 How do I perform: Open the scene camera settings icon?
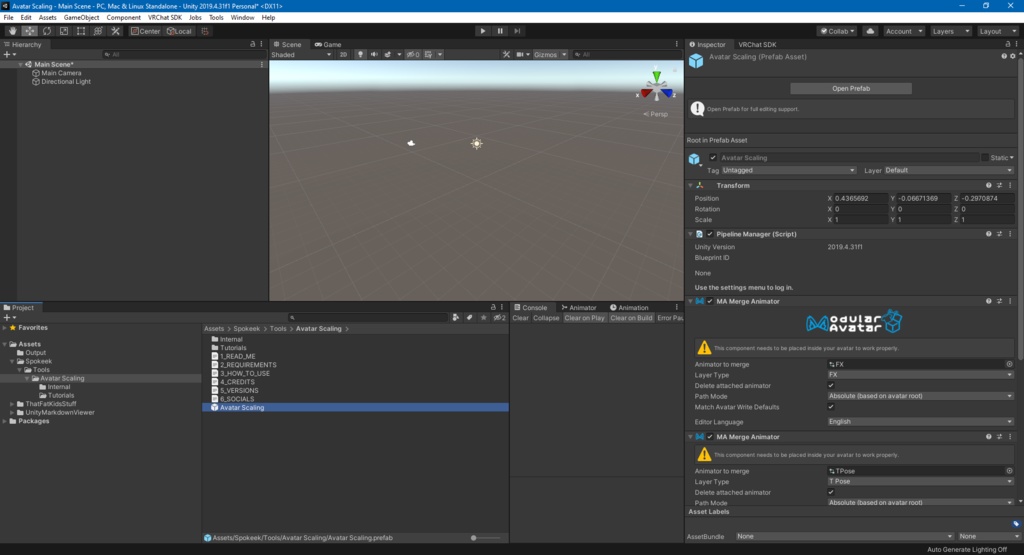(x=520, y=54)
